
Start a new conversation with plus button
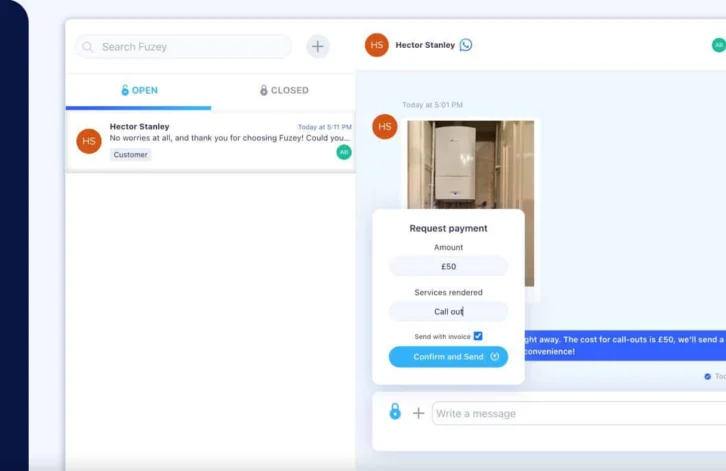tap(318, 46)
